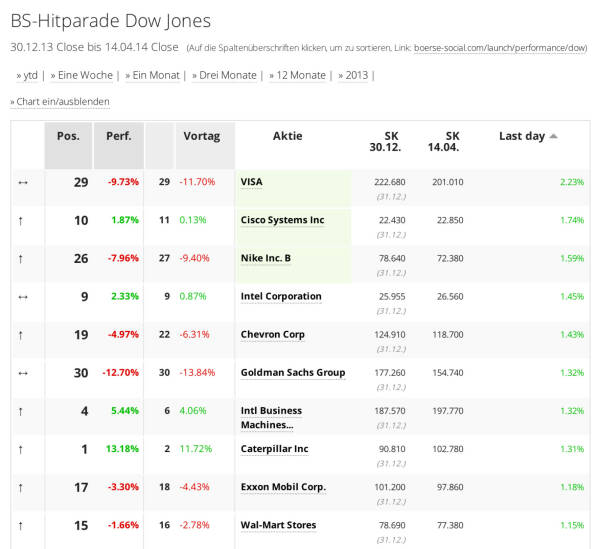Screen dimensions: 600x549
Task: Sort table by Perf. column header
Action: pyautogui.click(x=119, y=136)
